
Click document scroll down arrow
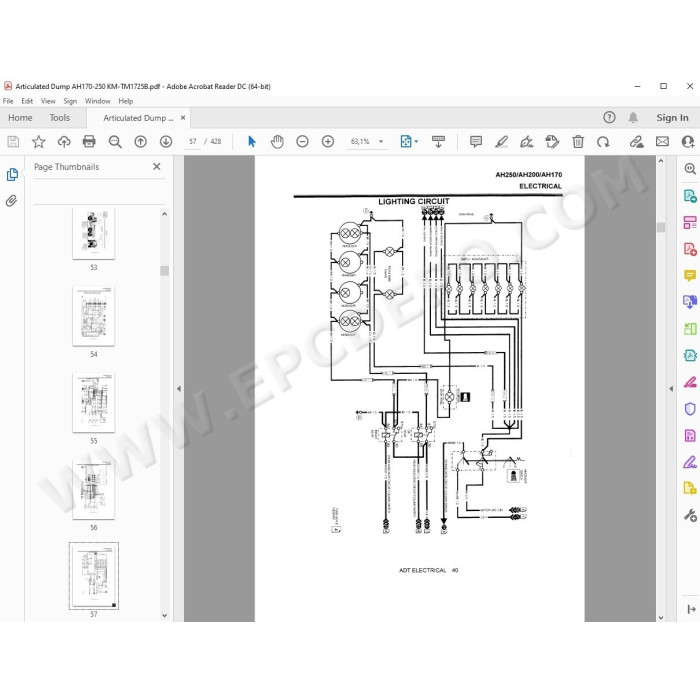click(x=661, y=617)
